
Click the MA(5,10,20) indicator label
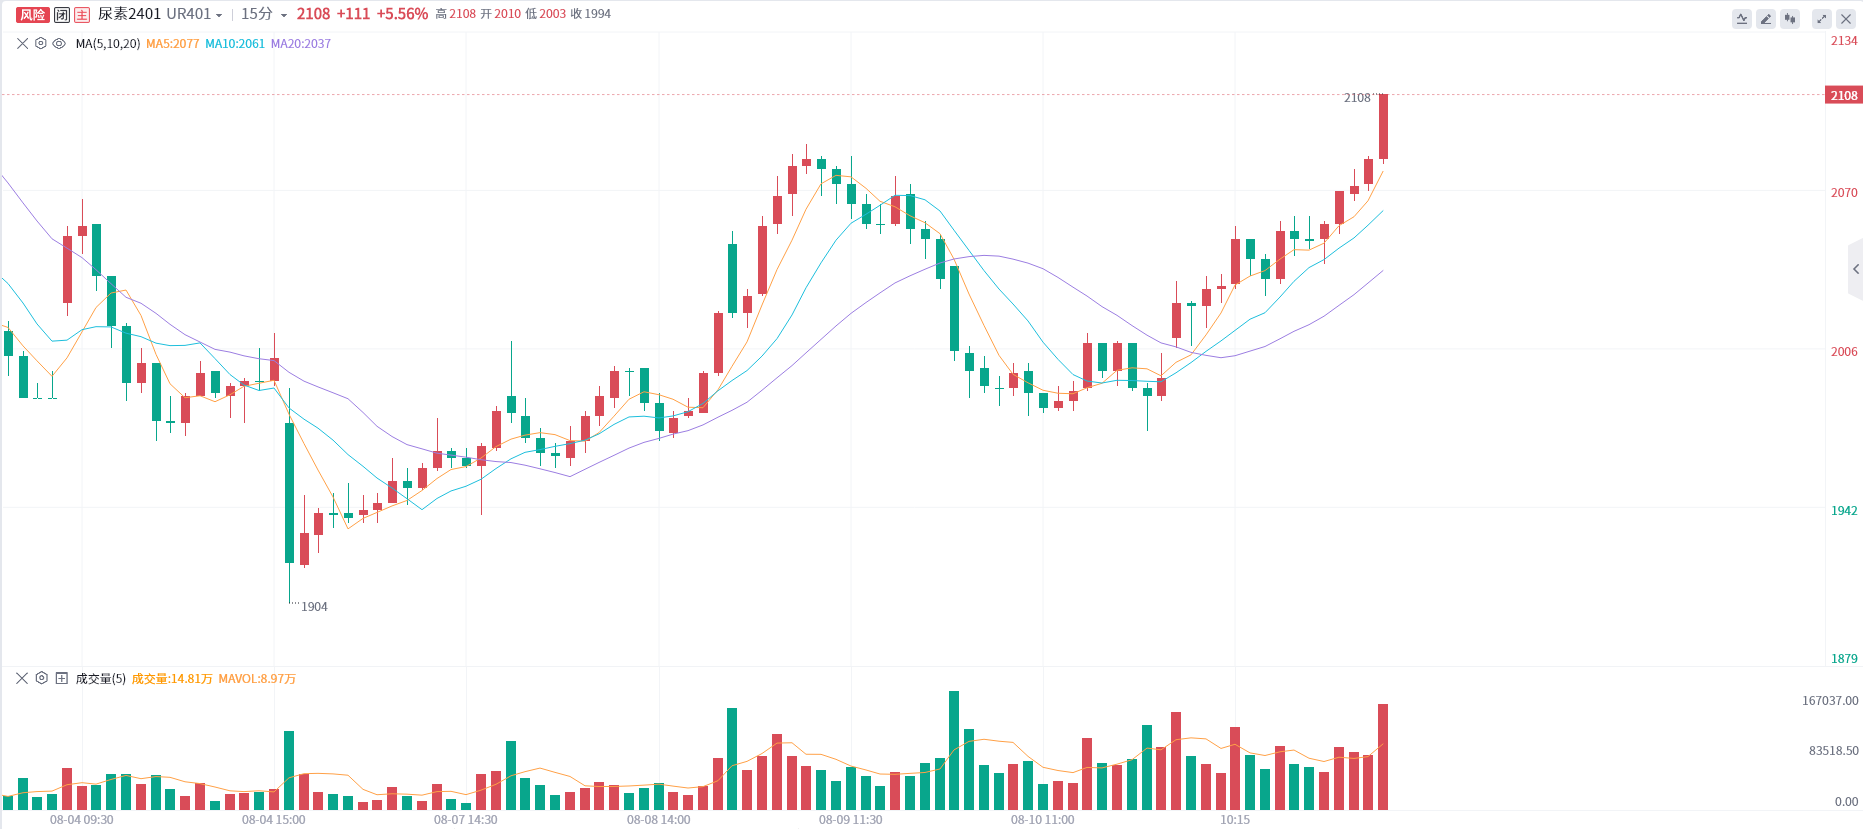tap(108, 44)
